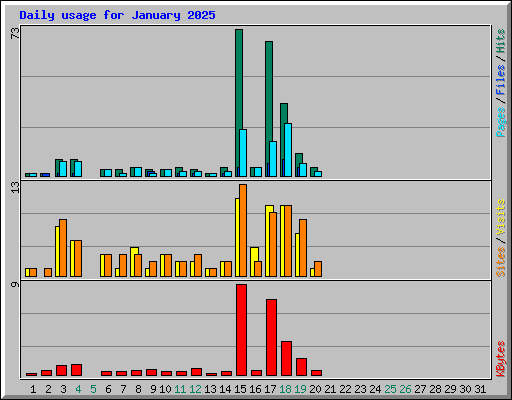Click the green 'Hits' legend label
This screenshot has height=400, width=512.
(x=500, y=41)
